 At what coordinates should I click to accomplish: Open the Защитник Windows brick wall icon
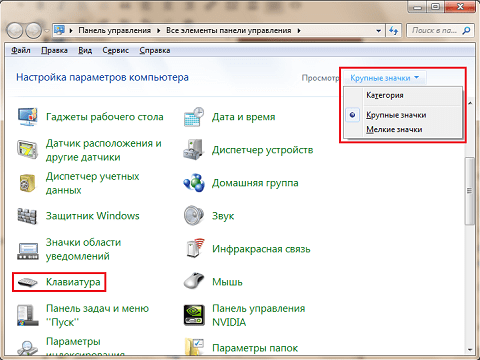pos(27,216)
